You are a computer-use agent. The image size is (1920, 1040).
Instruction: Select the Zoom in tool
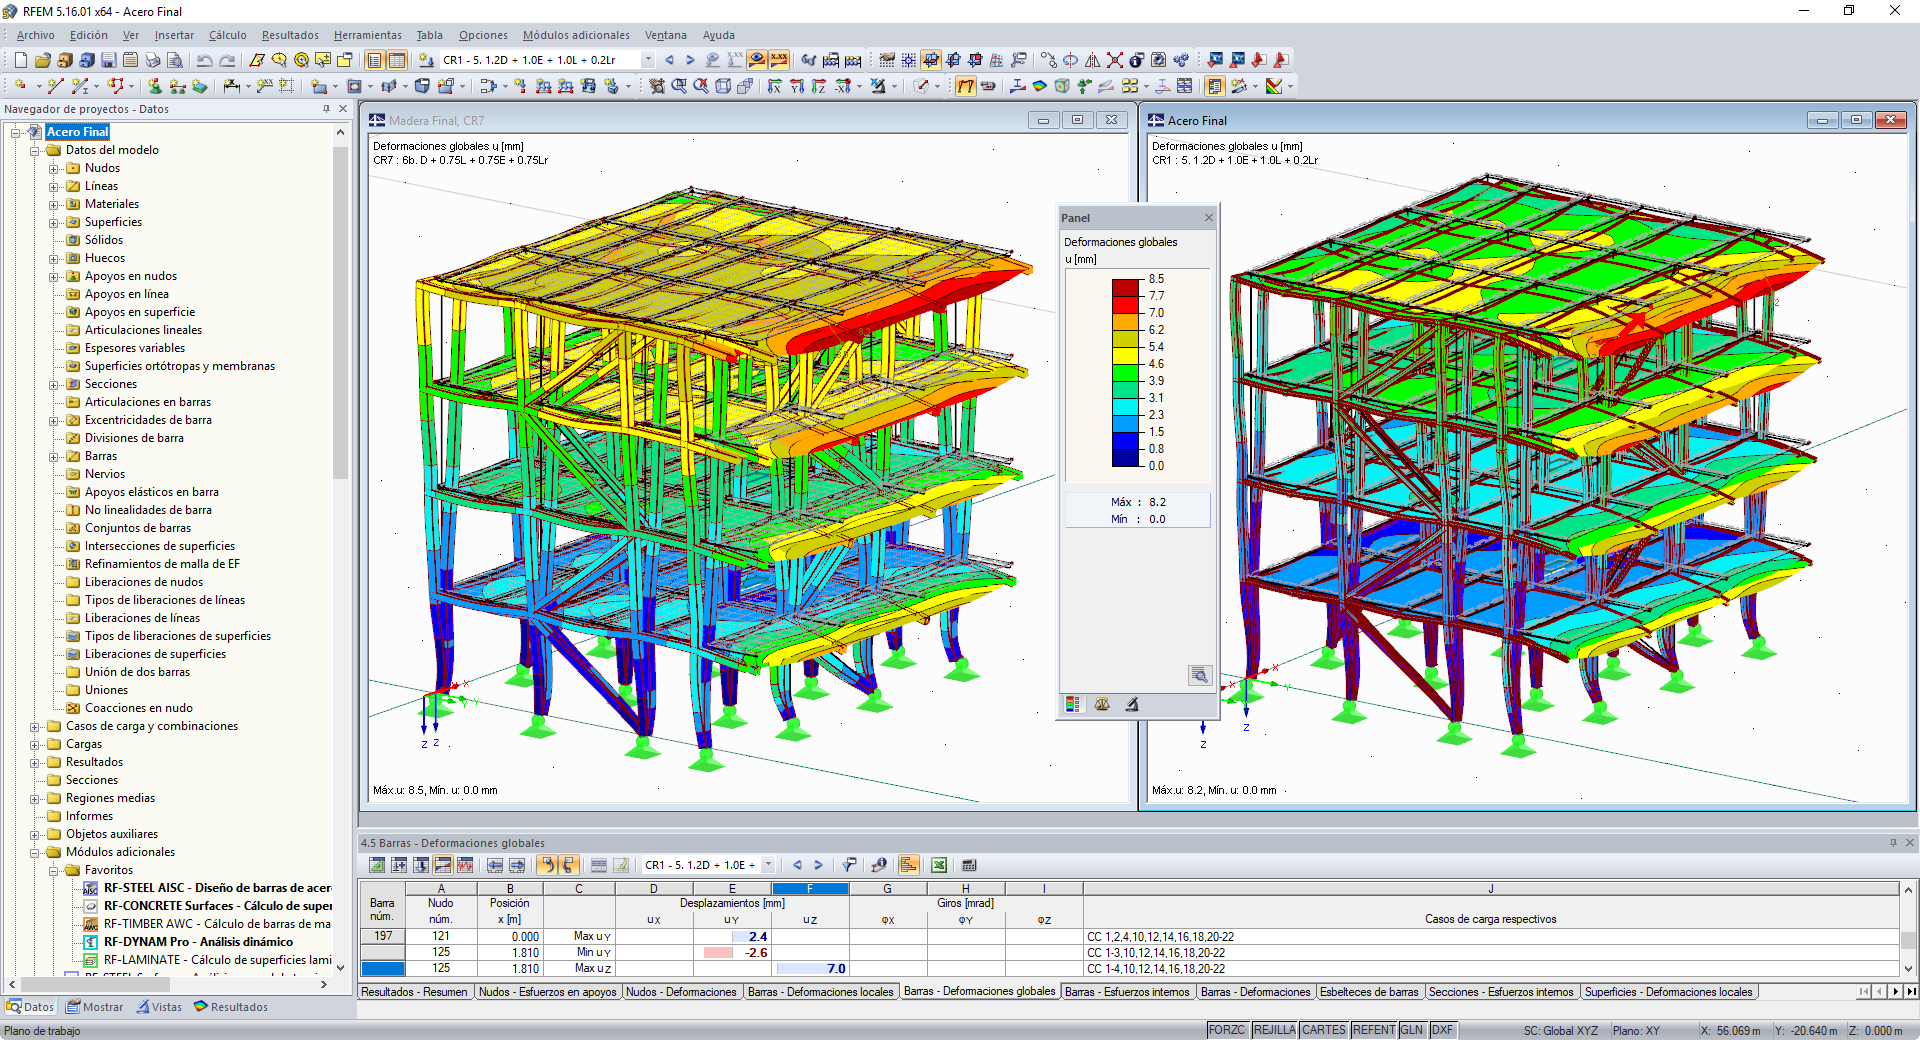pyautogui.click(x=679, y=86)
